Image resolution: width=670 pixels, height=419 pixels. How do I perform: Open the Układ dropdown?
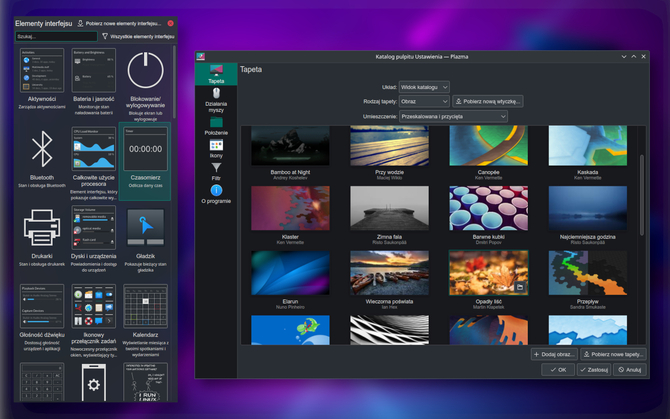(424, 87)
